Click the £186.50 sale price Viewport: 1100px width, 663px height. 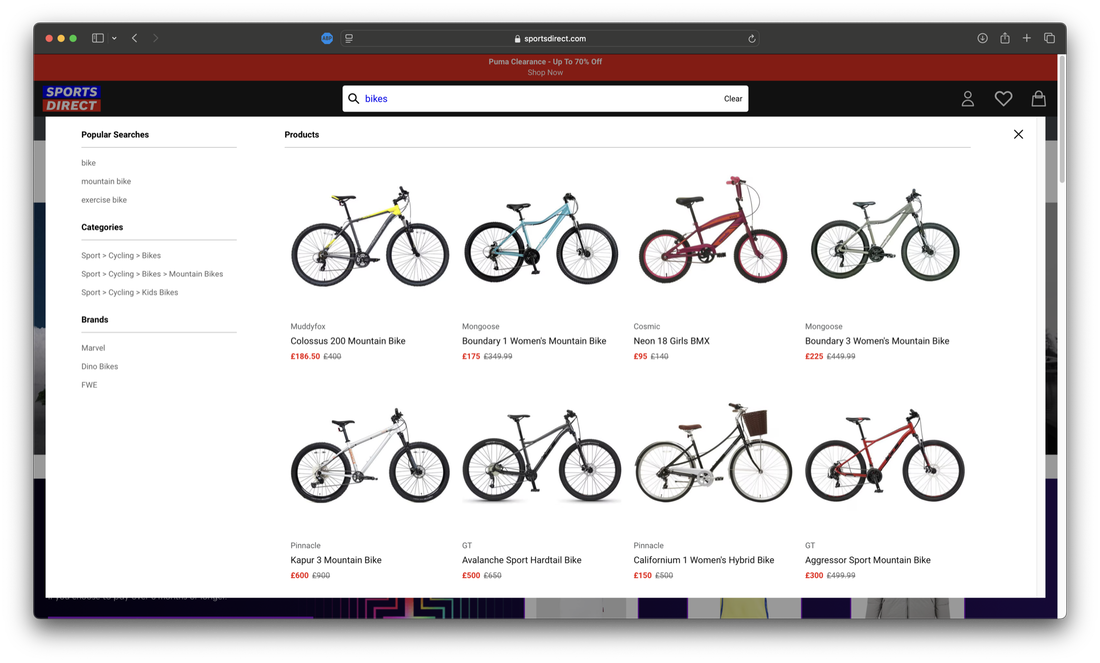pyautogui.click(x=305, y=356)
